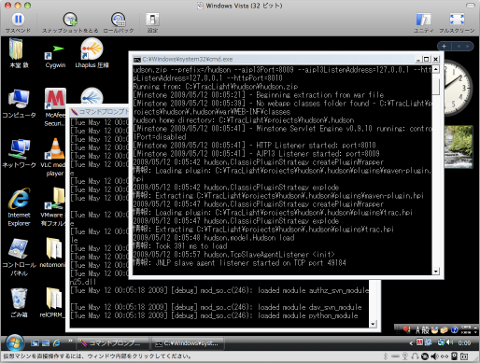Image resolution: width=480 pixels, height=363 pixels.
Task: Click the taskbar clock 0:09
Action: (465, 343)
